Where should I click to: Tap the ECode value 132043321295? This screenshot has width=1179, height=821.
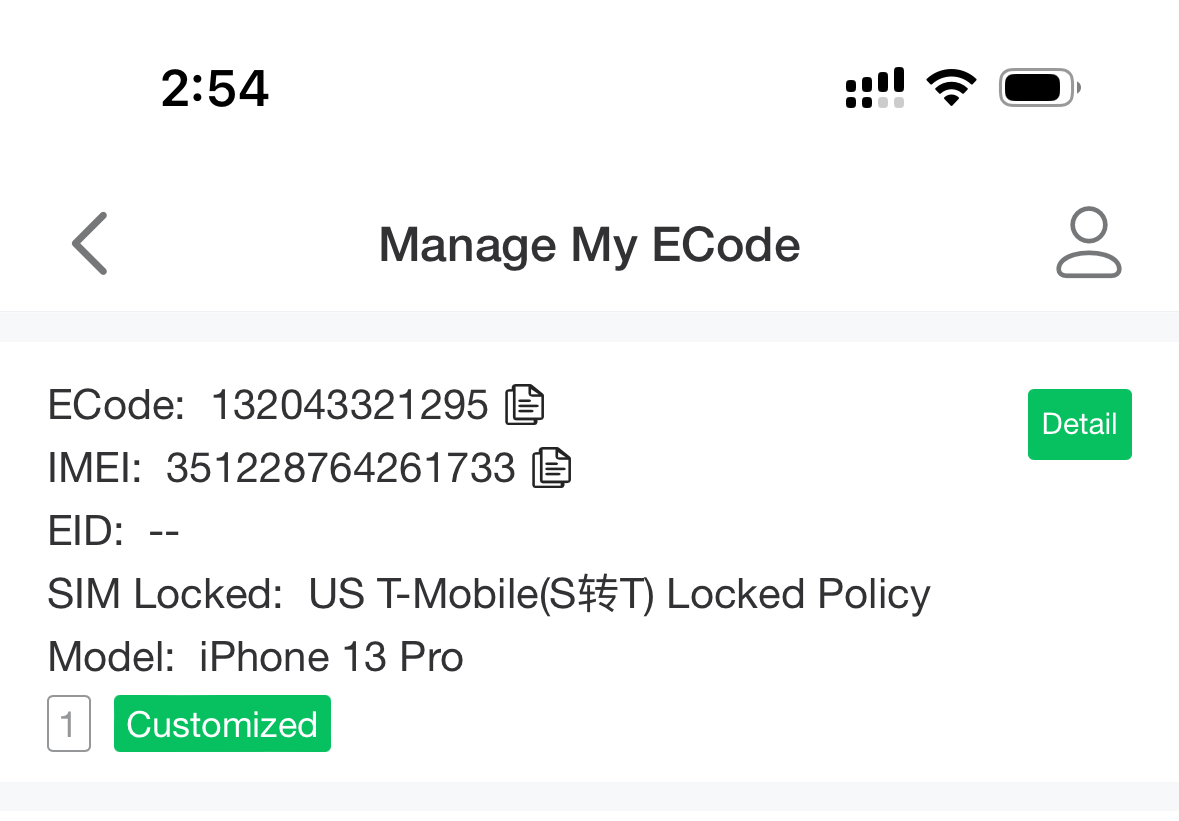(x=349, y=405)
